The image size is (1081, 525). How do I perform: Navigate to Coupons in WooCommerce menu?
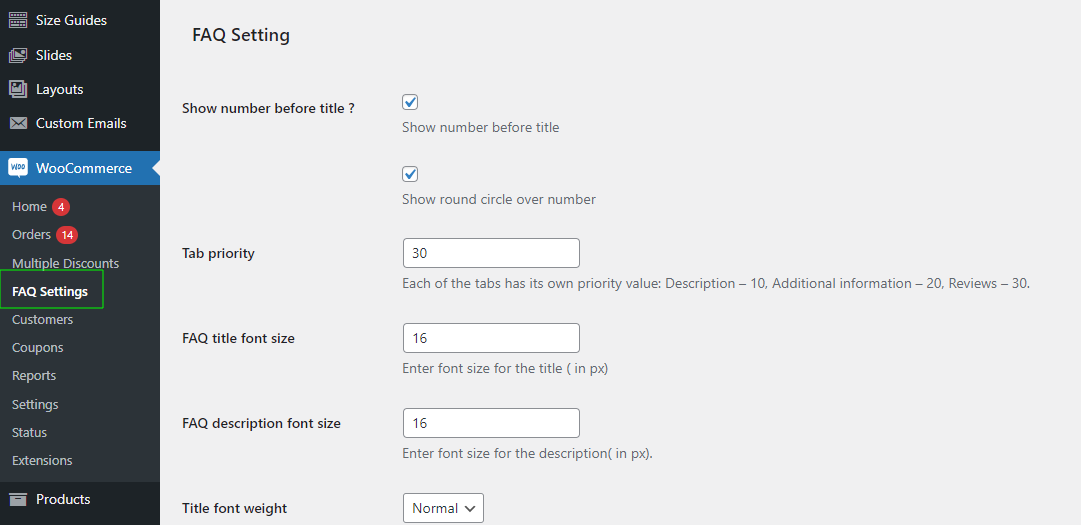[37, 348]
